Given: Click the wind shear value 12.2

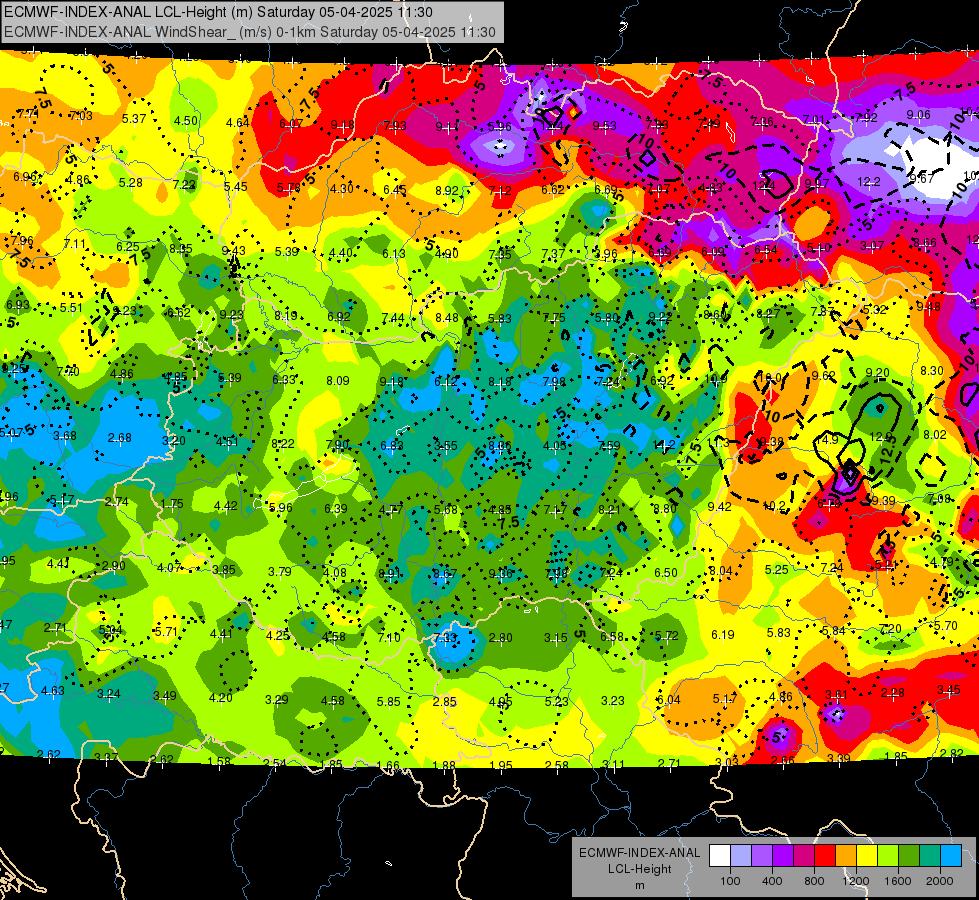Looking at the screenshot, I should 868,182.
